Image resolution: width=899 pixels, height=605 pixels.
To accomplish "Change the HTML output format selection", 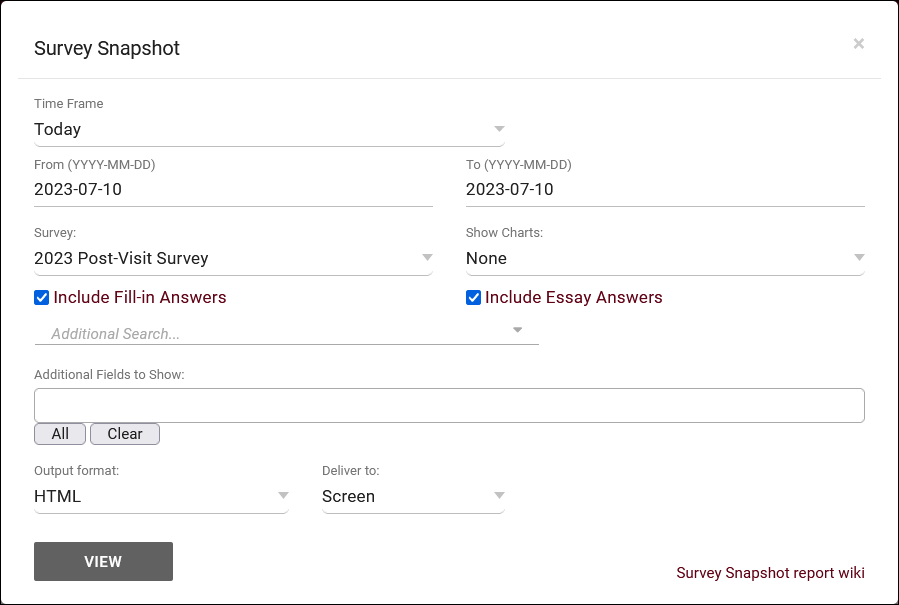I will tap(152, 496).
